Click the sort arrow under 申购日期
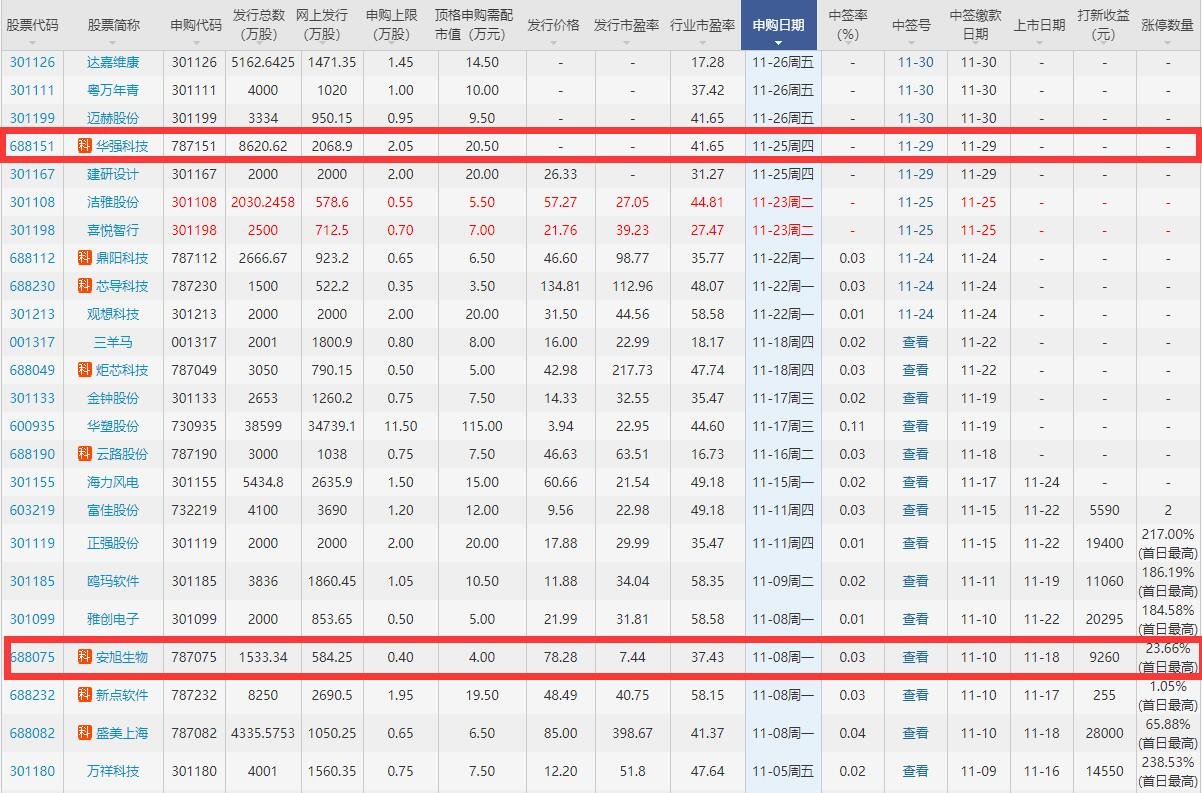 779,43
